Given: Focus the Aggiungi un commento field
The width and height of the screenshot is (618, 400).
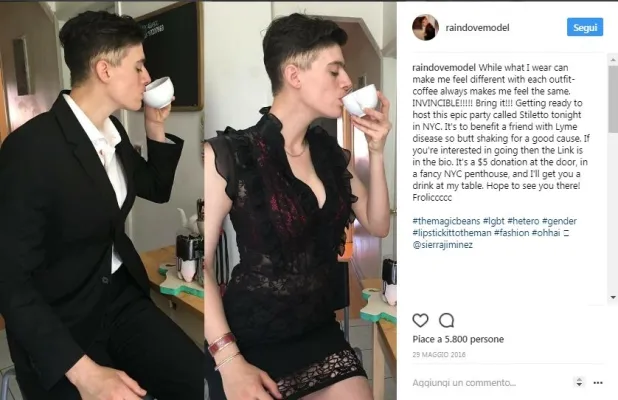Looking at the screenshot, I should click(x=491, y=383).
